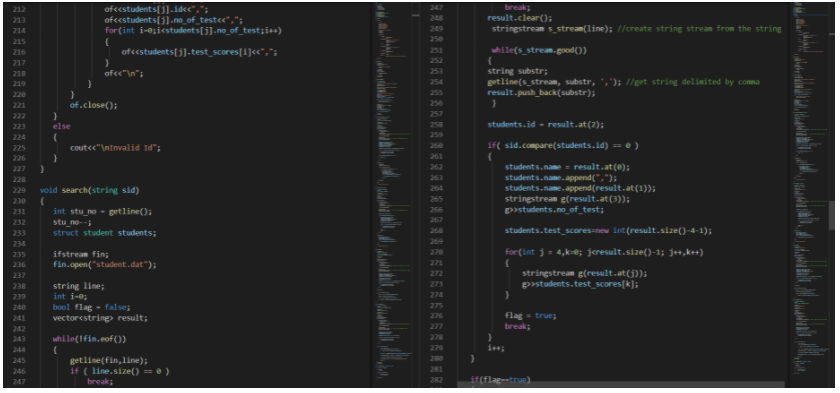The image size is (840, 393).
Task: Click the right pane's horizontal scrollbar at bottom
Action: tap(621, 383)
